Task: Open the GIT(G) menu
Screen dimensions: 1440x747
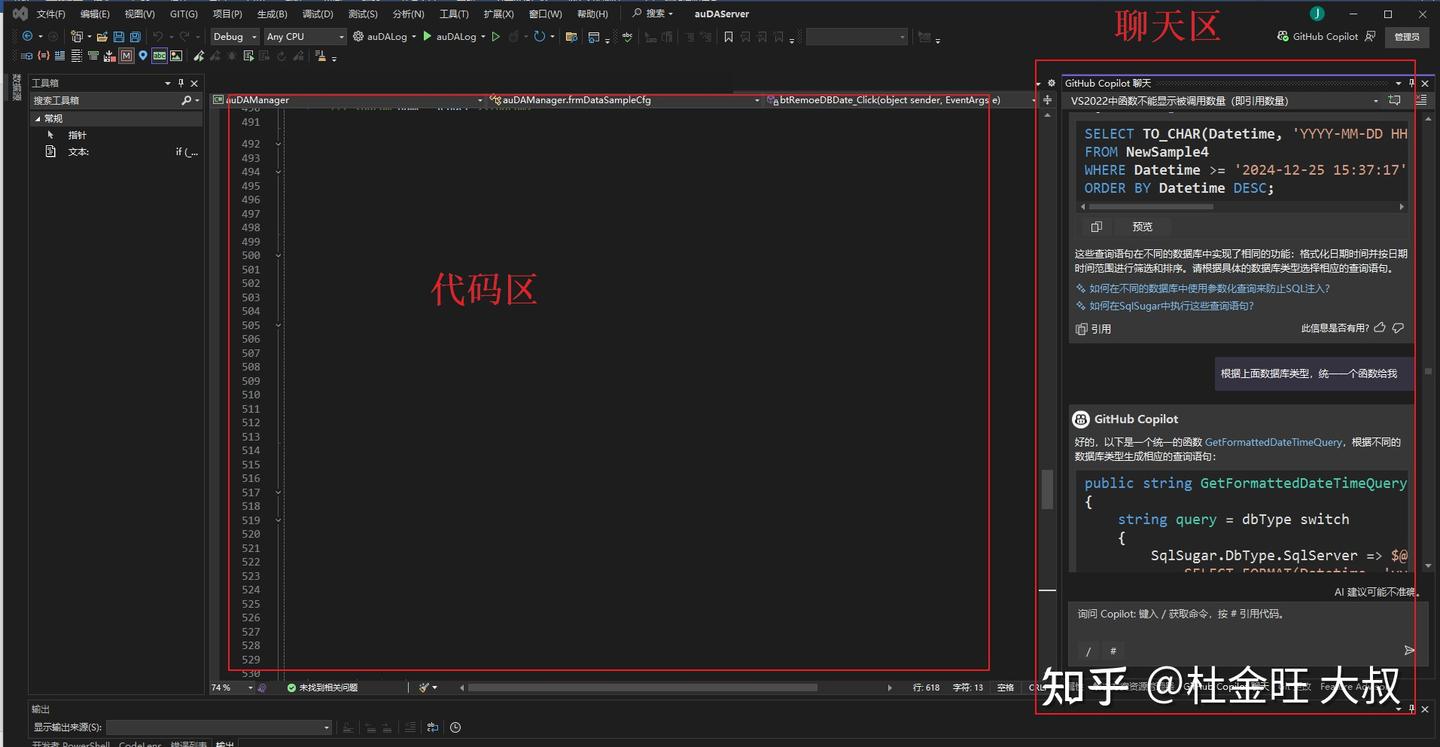Action: tap(183, 14)
